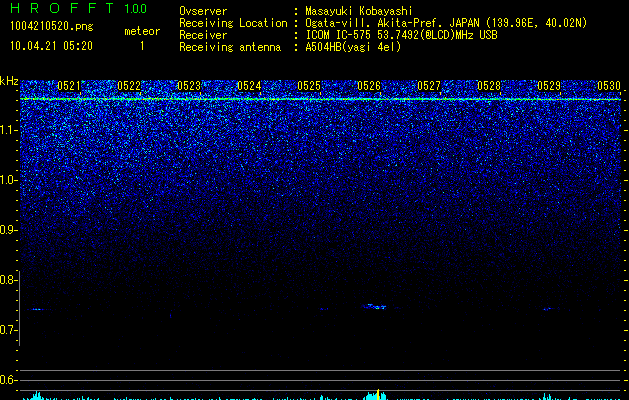Click the 0.7 kHz axis label
Image resolution: width=629 pixels, height=400 pixels.
pyautogui.click(x=8, y=330)
